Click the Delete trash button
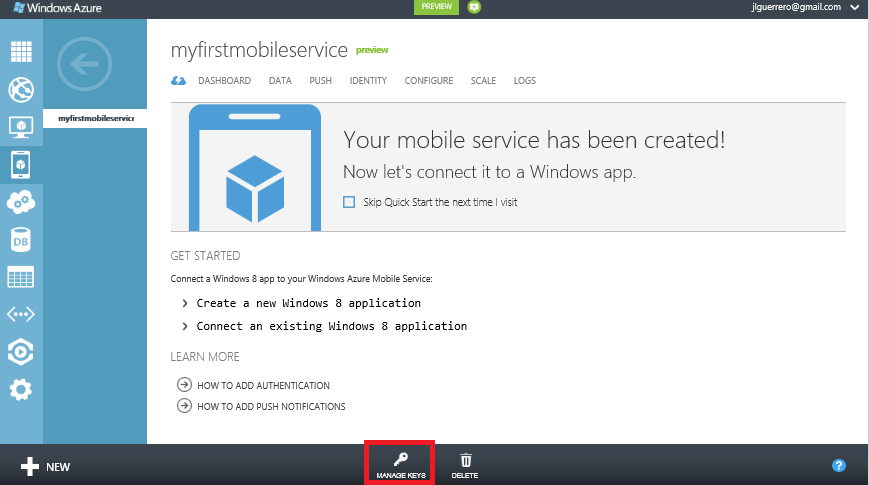The width and height of the screenshot is (869, 485). [x=465, y=464]
